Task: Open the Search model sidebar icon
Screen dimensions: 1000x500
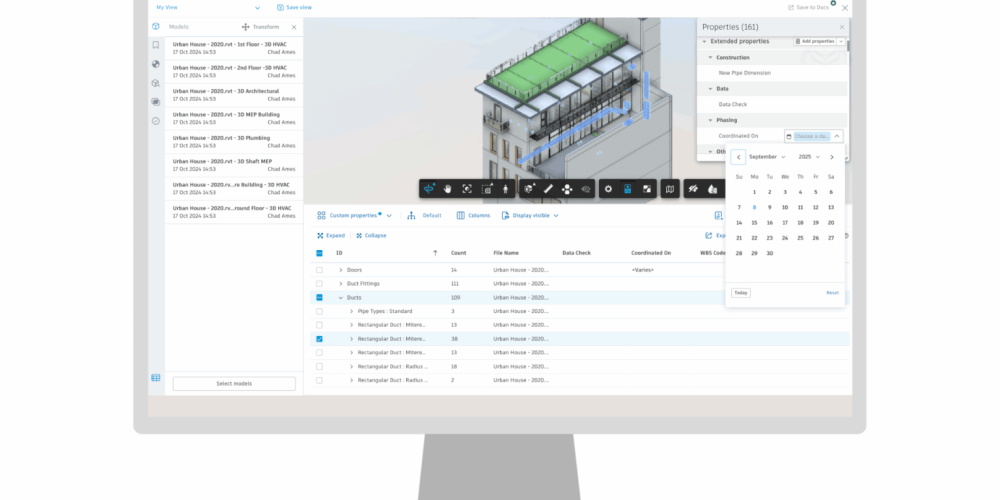Action: [156, 83]
